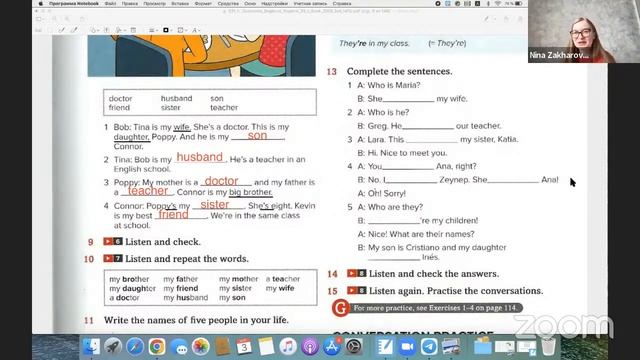The height and width of the screenshot is (360, 640).
Task: Click the Wi-Fi icon in menu bar
Action: (x=498, y=4)
